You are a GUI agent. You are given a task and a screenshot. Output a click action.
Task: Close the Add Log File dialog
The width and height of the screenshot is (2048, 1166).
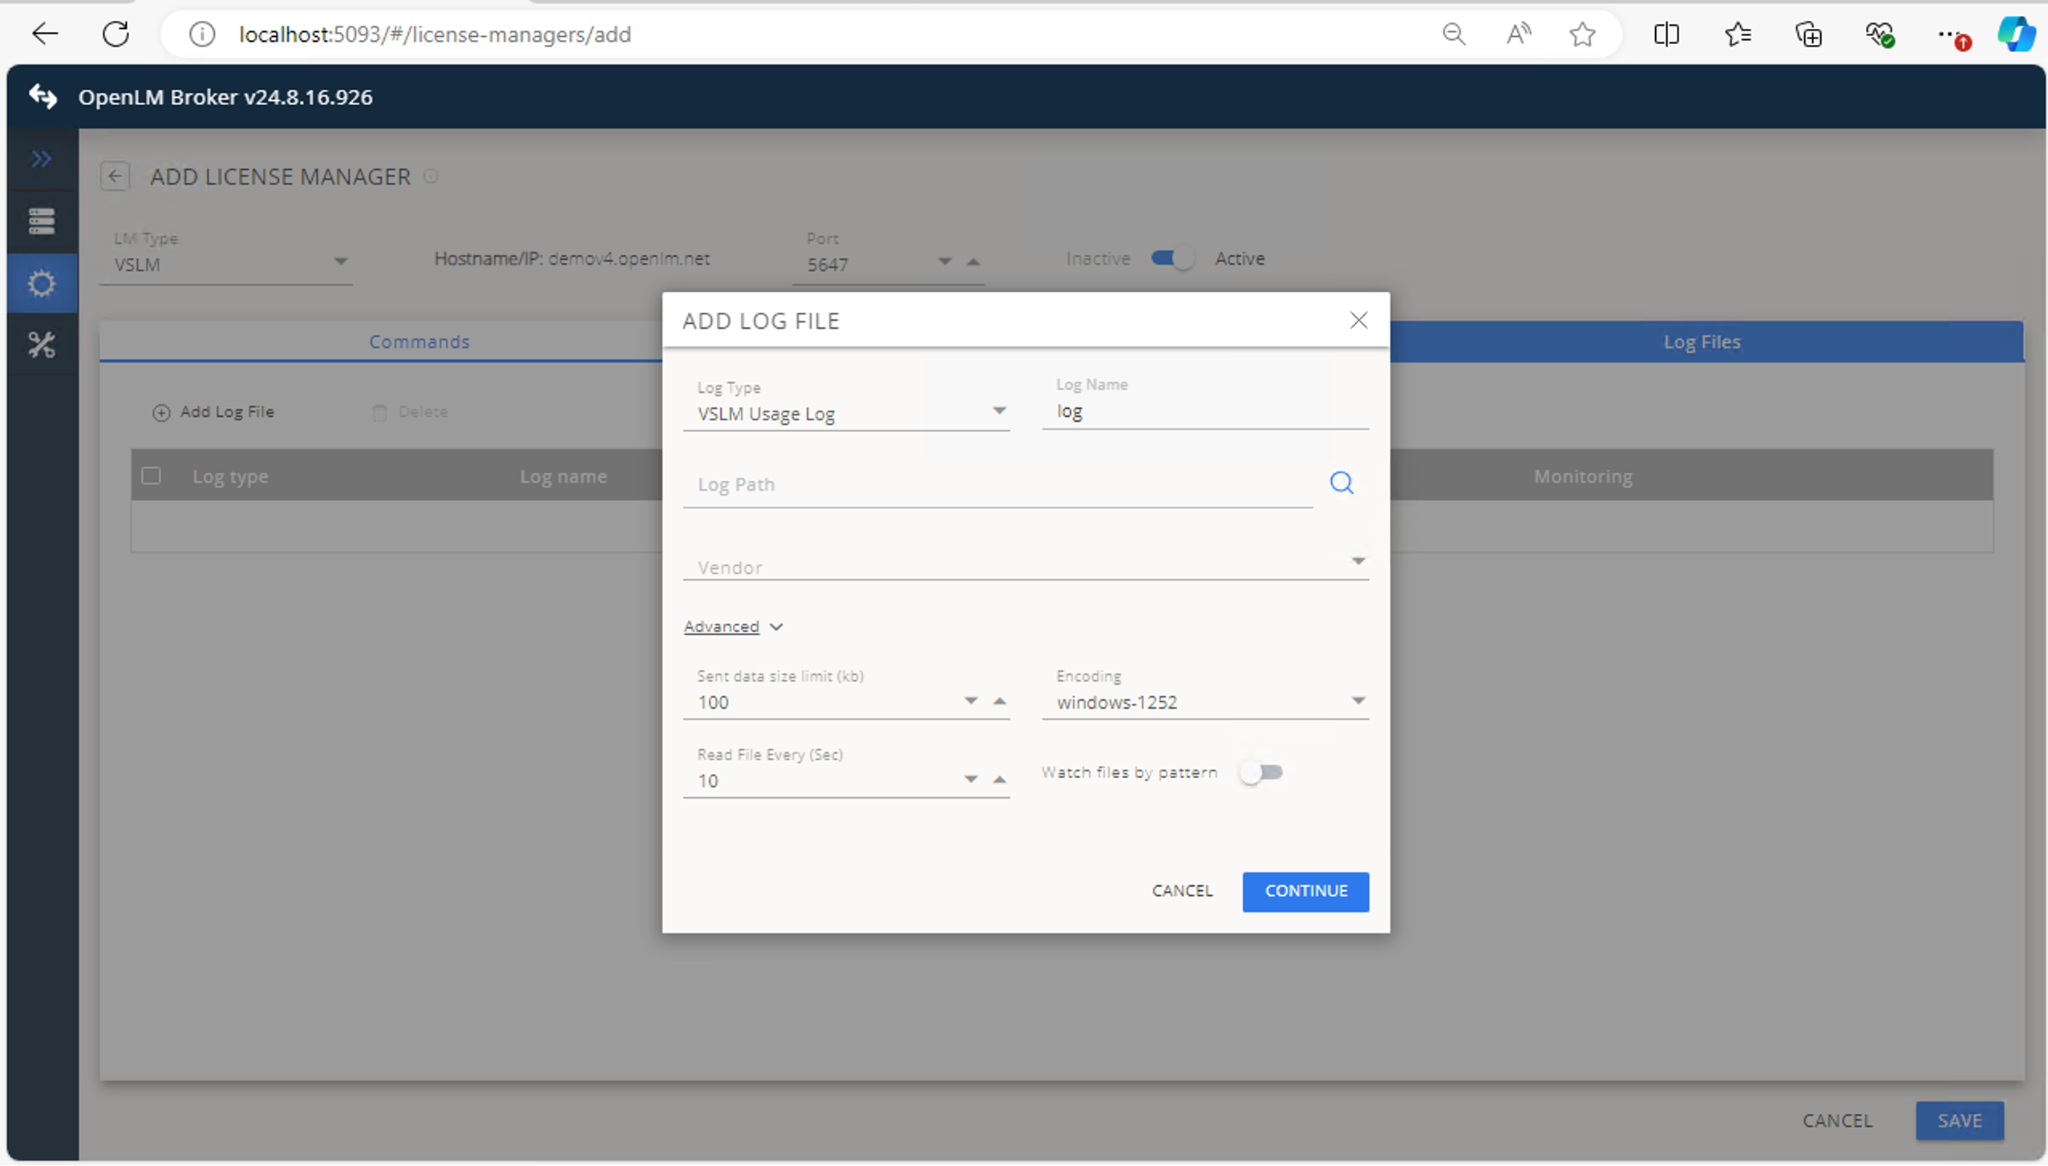click(1358, 321)
